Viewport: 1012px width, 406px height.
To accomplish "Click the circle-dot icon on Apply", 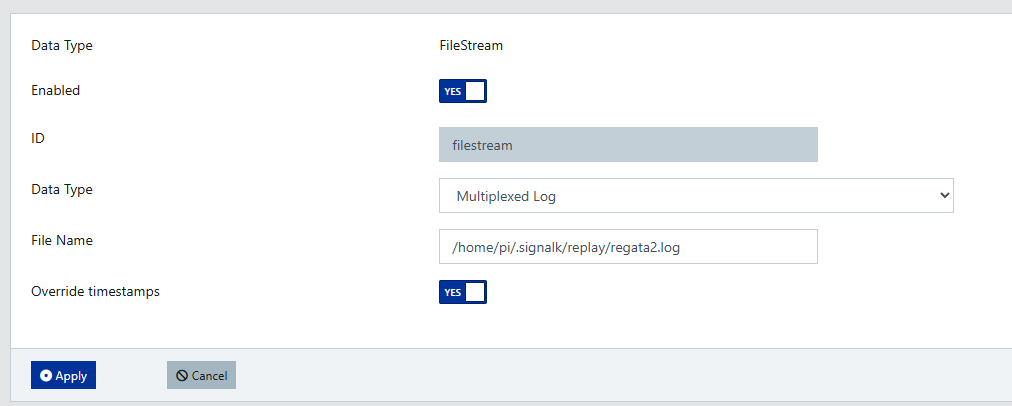I will point(46,376).
